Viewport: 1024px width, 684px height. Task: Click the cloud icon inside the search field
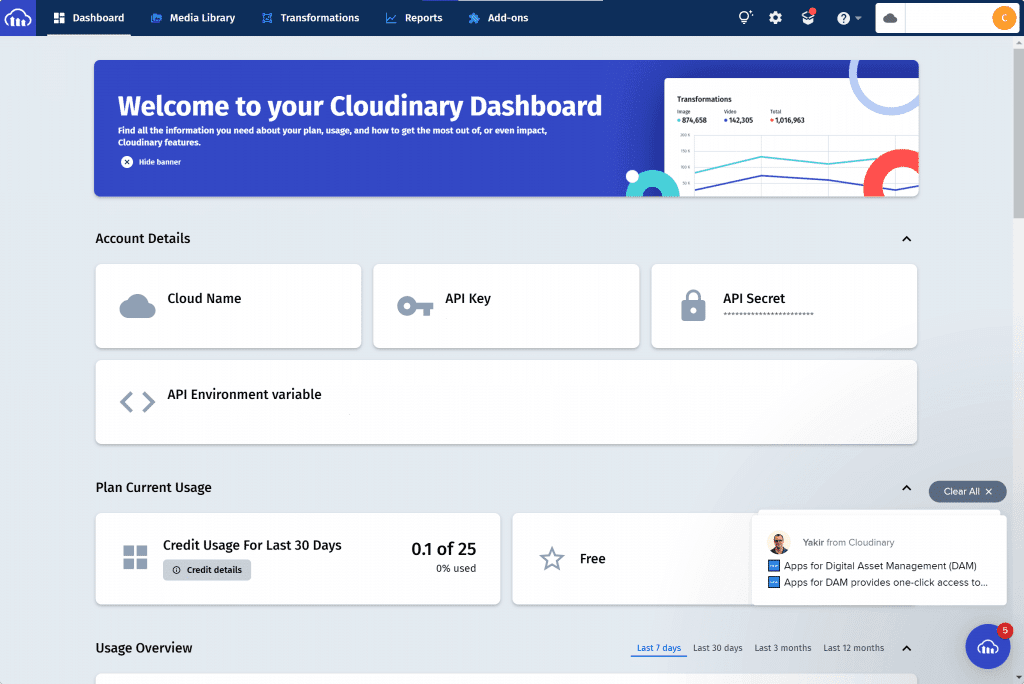click(x=889, y=17)
